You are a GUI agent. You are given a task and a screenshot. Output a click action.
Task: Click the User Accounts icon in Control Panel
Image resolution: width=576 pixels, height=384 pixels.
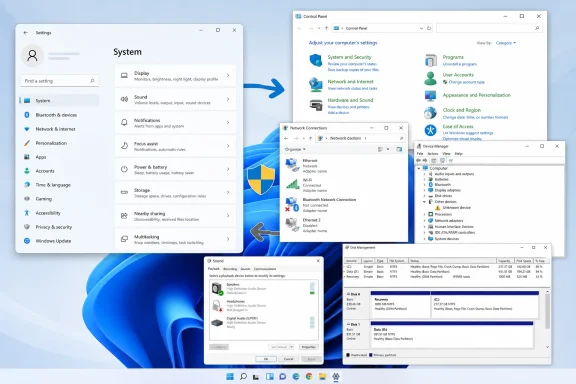click(431, 78)
